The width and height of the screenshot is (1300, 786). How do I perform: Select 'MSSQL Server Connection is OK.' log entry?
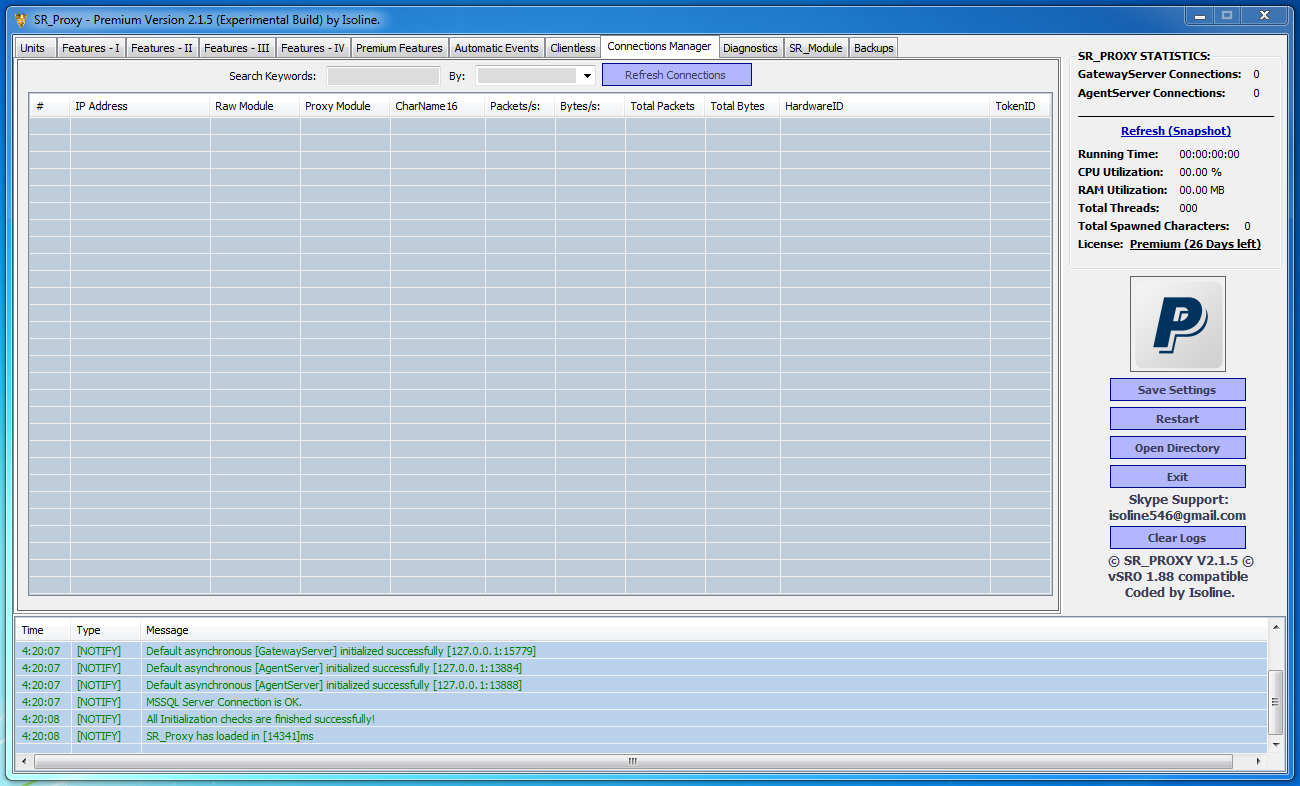[x=642, y=702]
